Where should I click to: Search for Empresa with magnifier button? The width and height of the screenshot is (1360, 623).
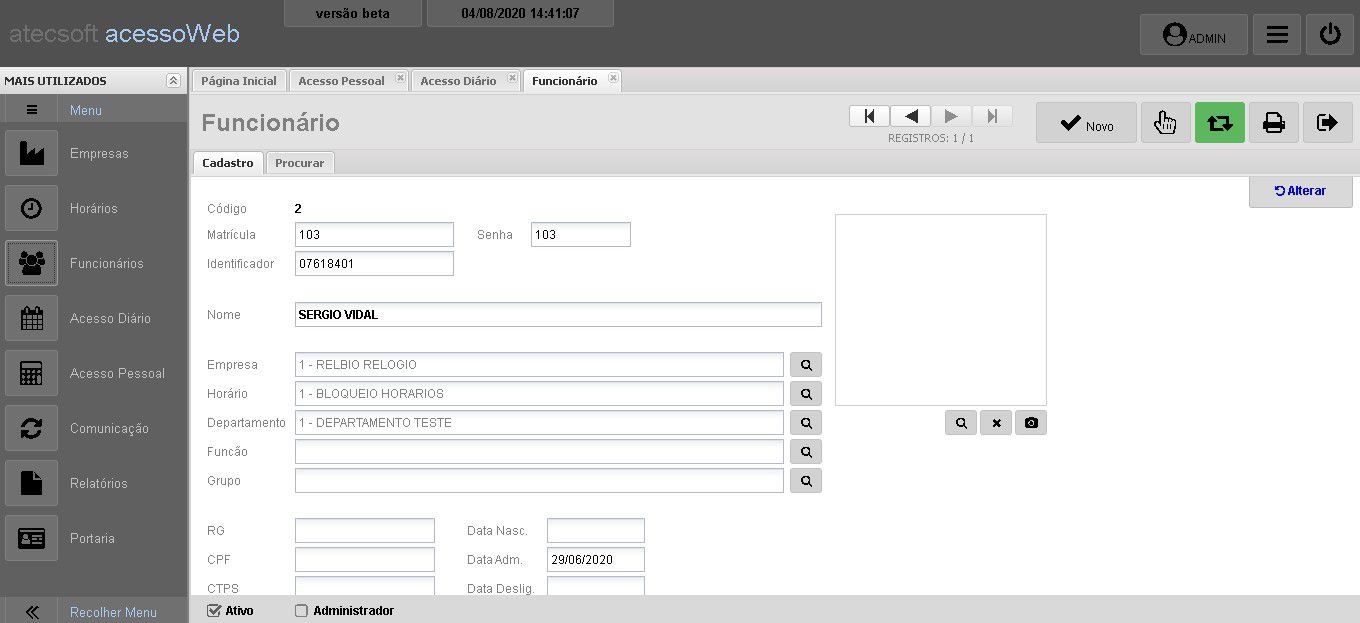click(806, 365)
